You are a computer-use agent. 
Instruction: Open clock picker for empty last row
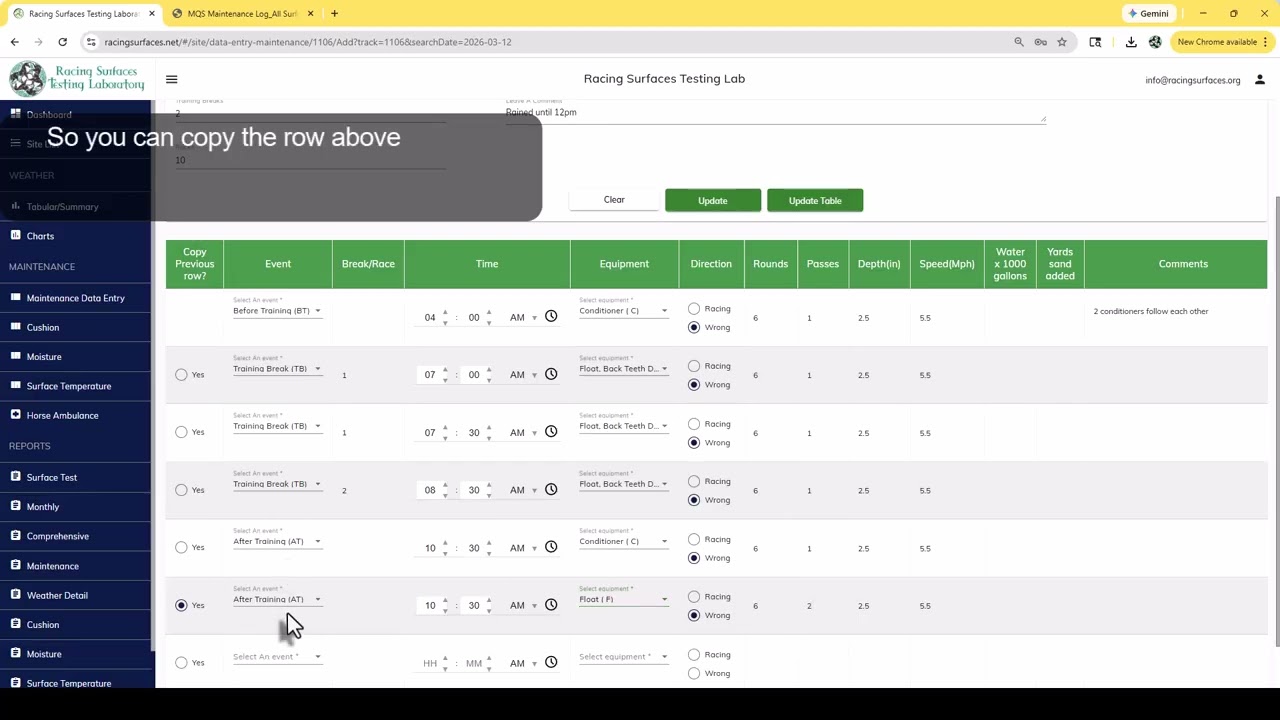coord(551,663)
